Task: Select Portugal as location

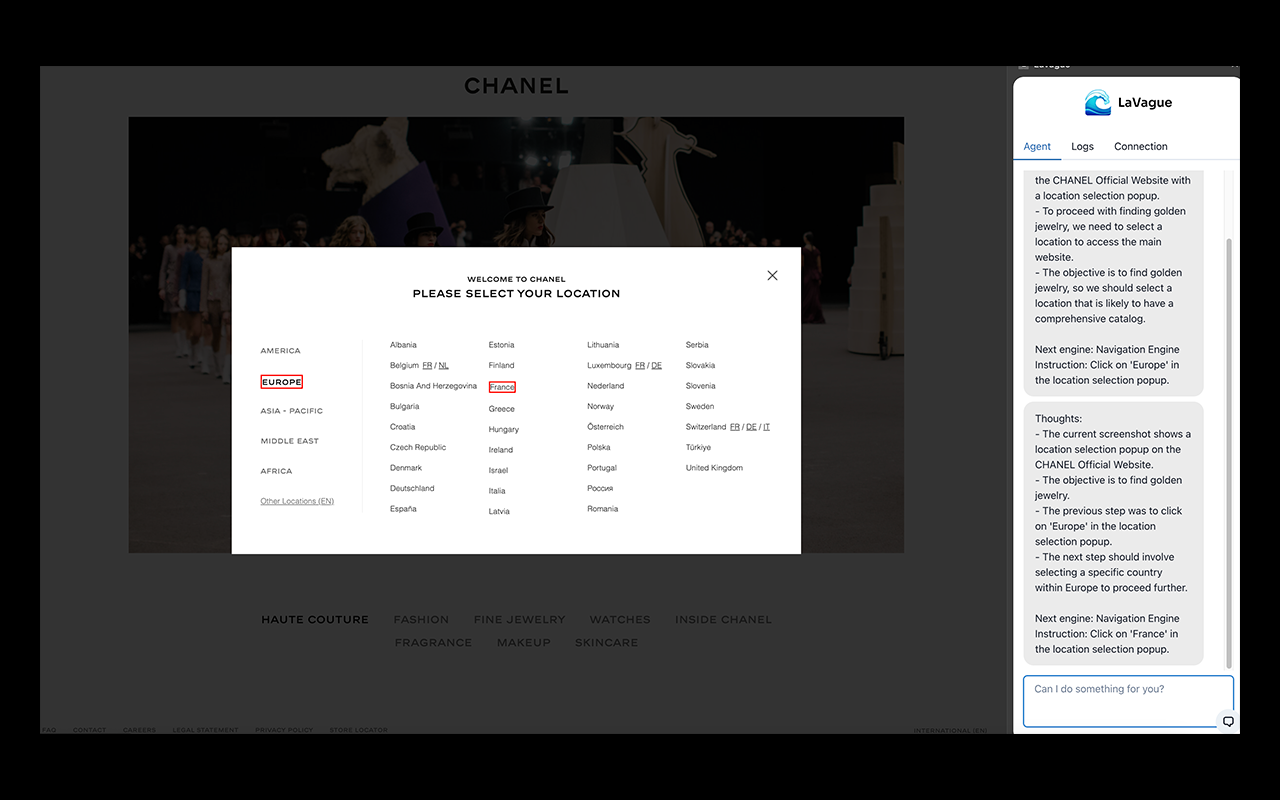Action: pyautogui.click(x=602, y=468)
